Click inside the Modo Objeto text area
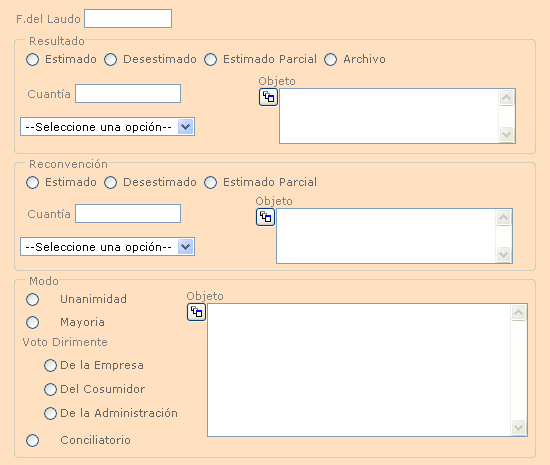Viewport: 550px width, 465px height. click(x=360, y=370)
